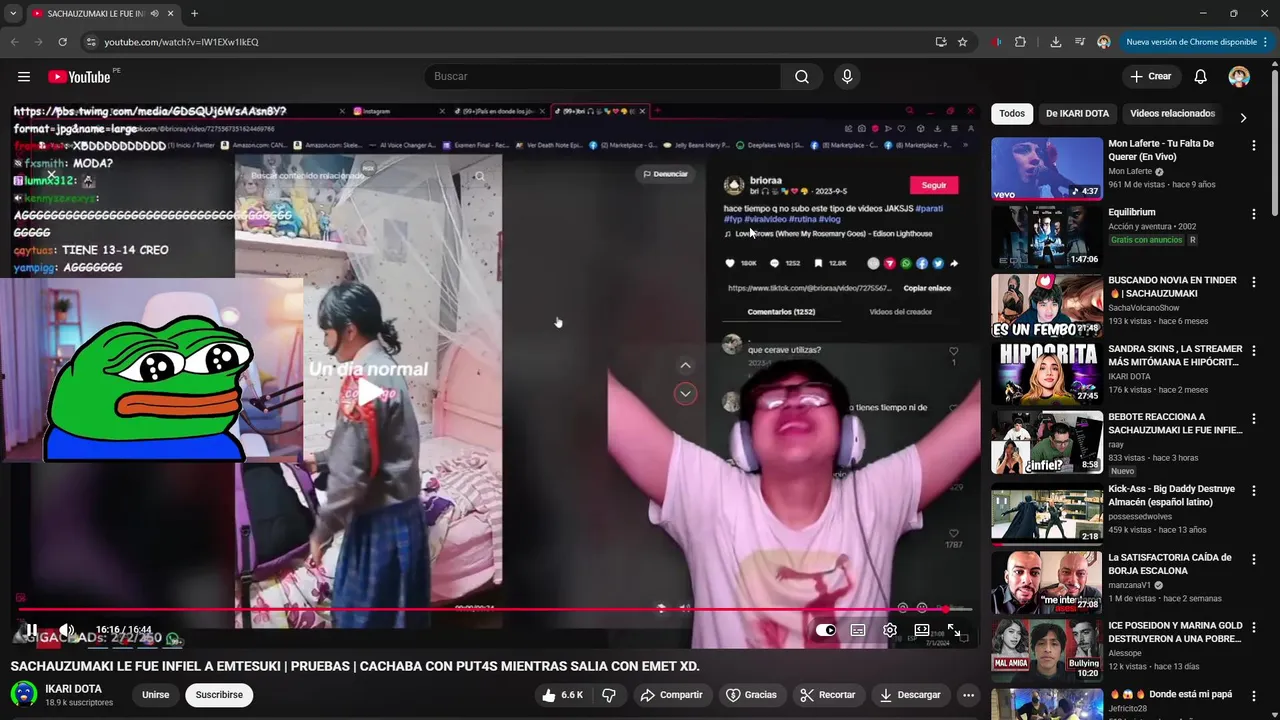The height and width of the screenshot is (720, 1280).
Task: Mute the video volume speaker icon
Action: [66, 630]
